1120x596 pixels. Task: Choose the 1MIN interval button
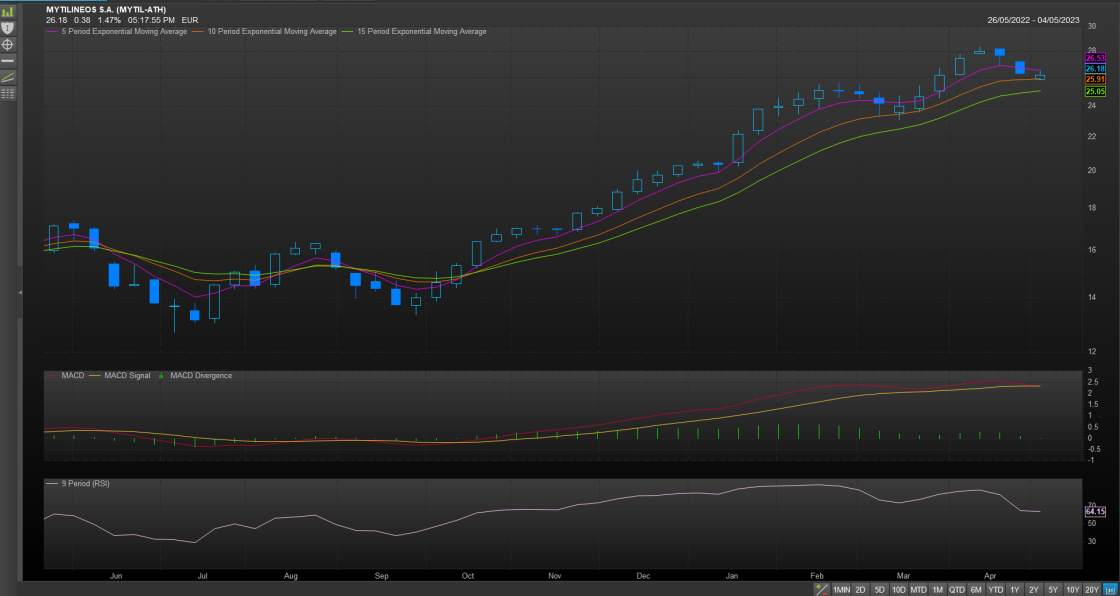(841, 589)
